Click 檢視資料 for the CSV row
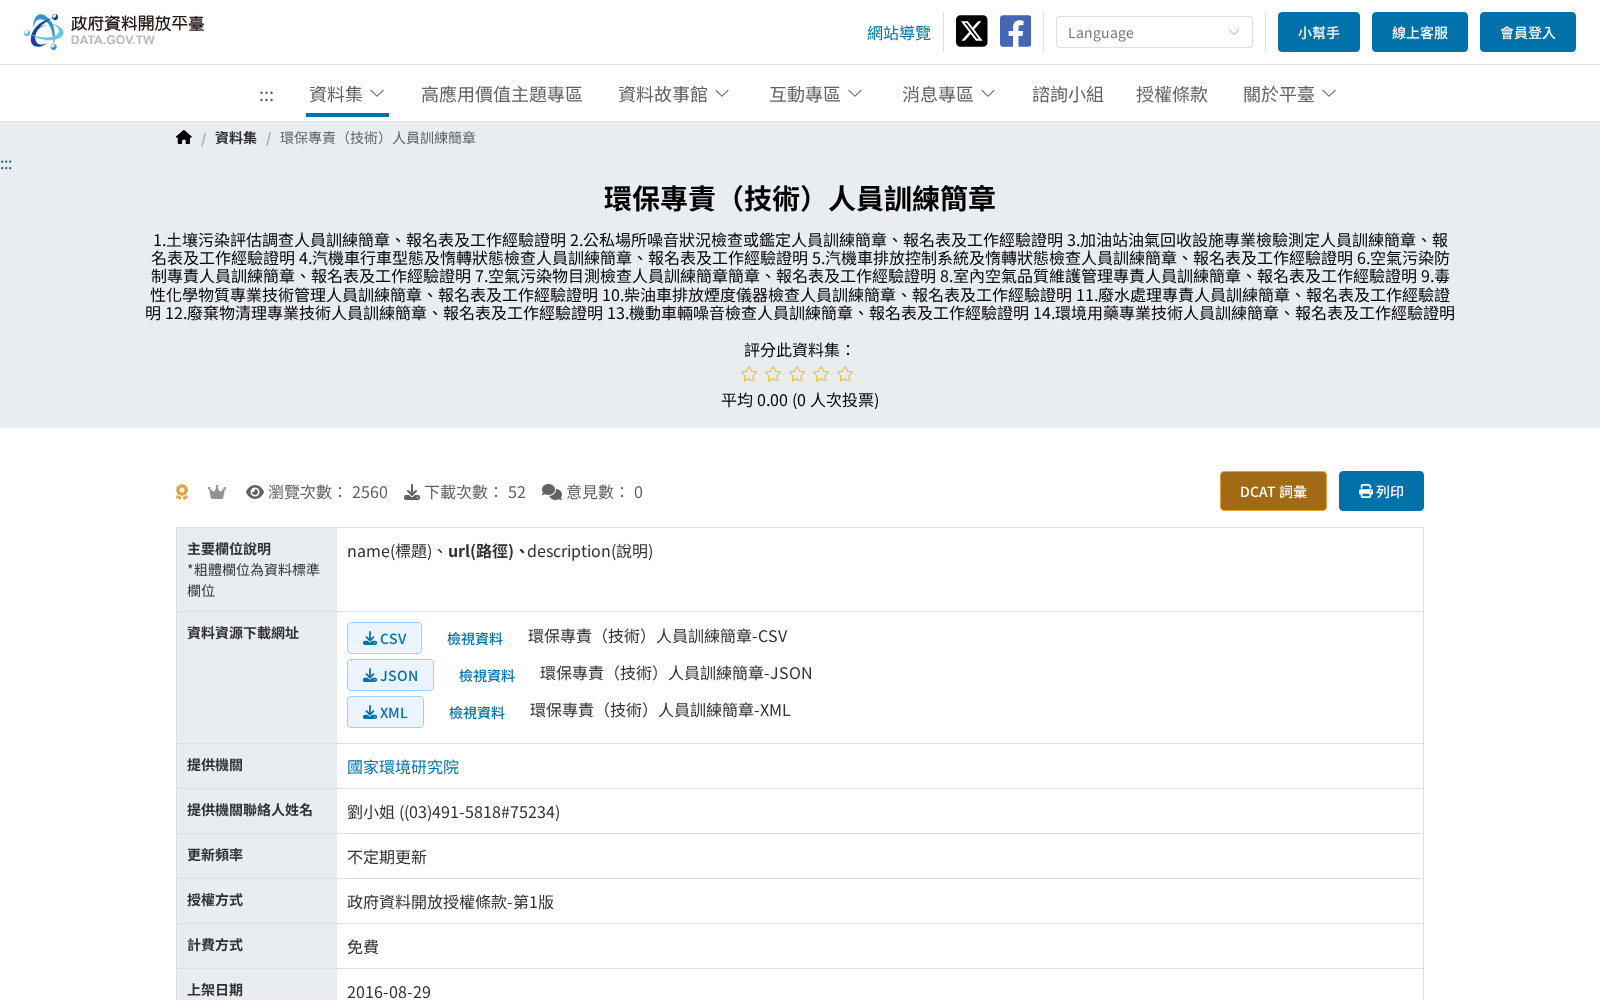 pyautogui.click(x=475, y=638)
